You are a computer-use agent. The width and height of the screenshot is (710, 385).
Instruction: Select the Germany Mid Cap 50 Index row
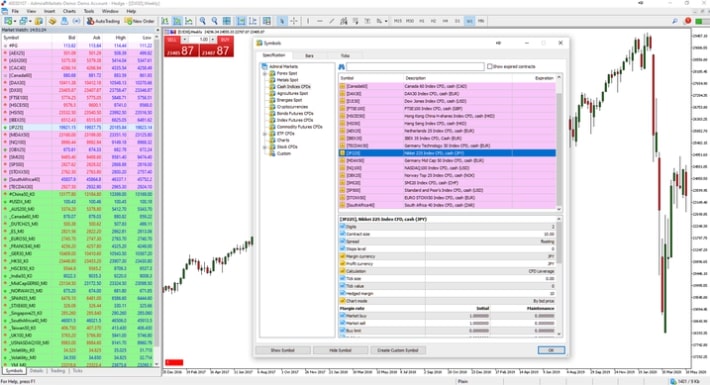click(447, 161)
